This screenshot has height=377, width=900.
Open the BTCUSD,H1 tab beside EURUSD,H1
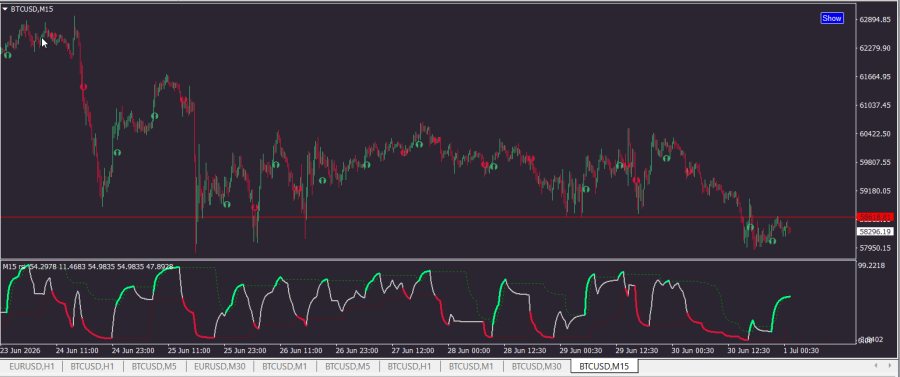click(x=92, y=366)
